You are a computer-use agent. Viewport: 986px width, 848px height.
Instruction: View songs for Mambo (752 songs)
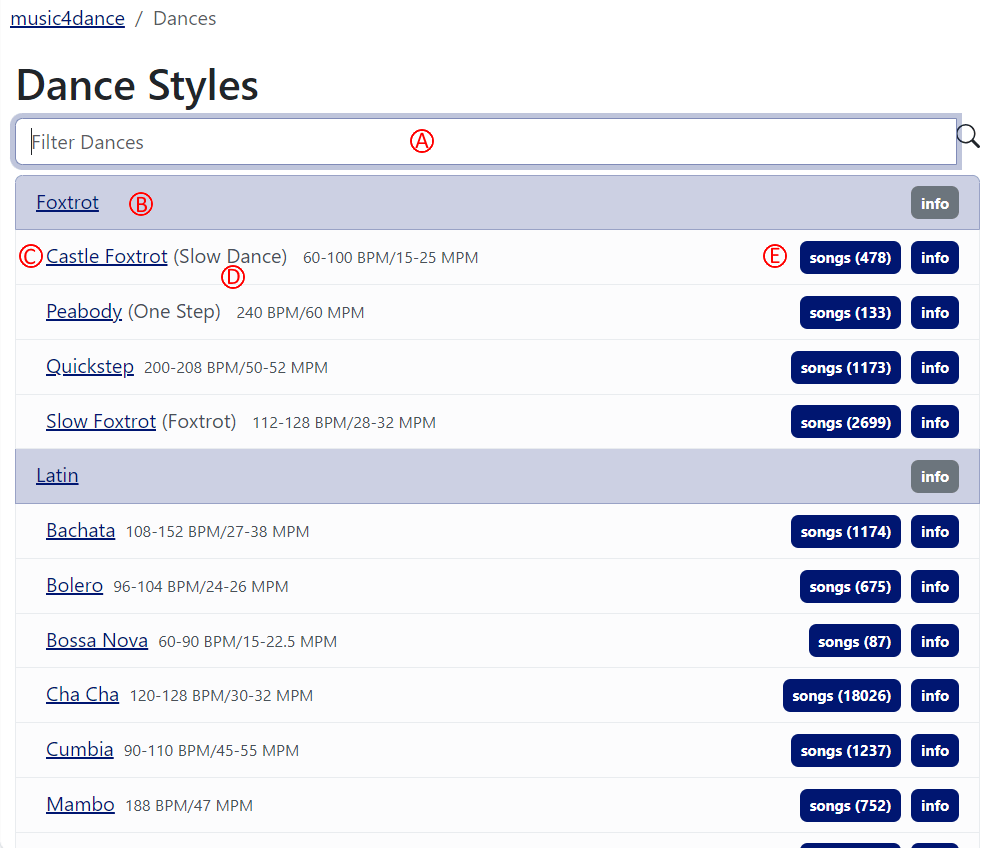tap(850, 805)
